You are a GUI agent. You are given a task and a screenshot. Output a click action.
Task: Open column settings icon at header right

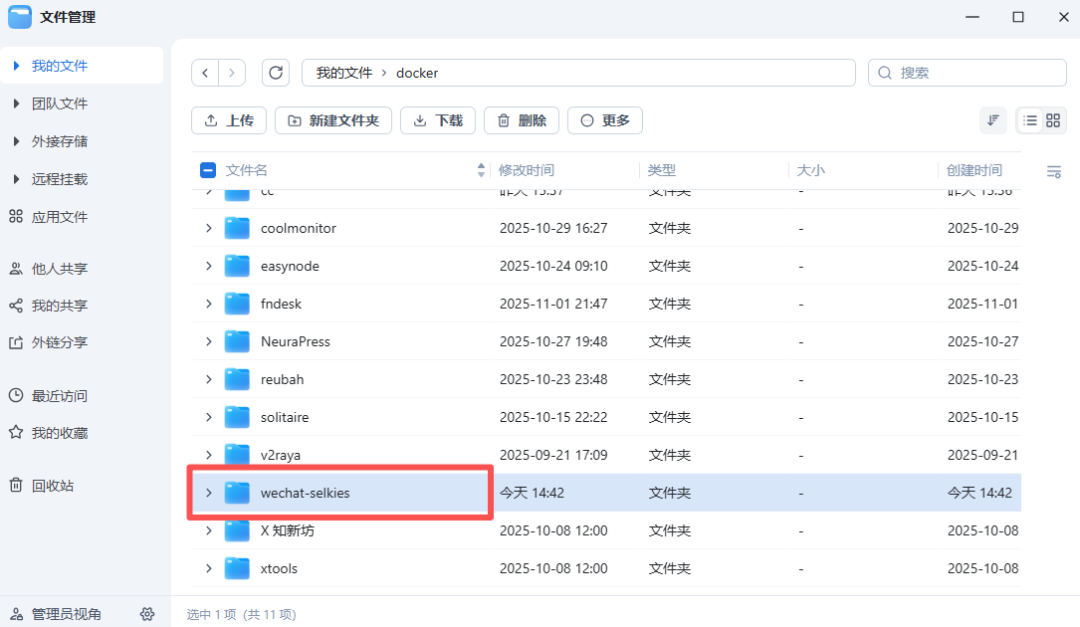pos(1053,172)
